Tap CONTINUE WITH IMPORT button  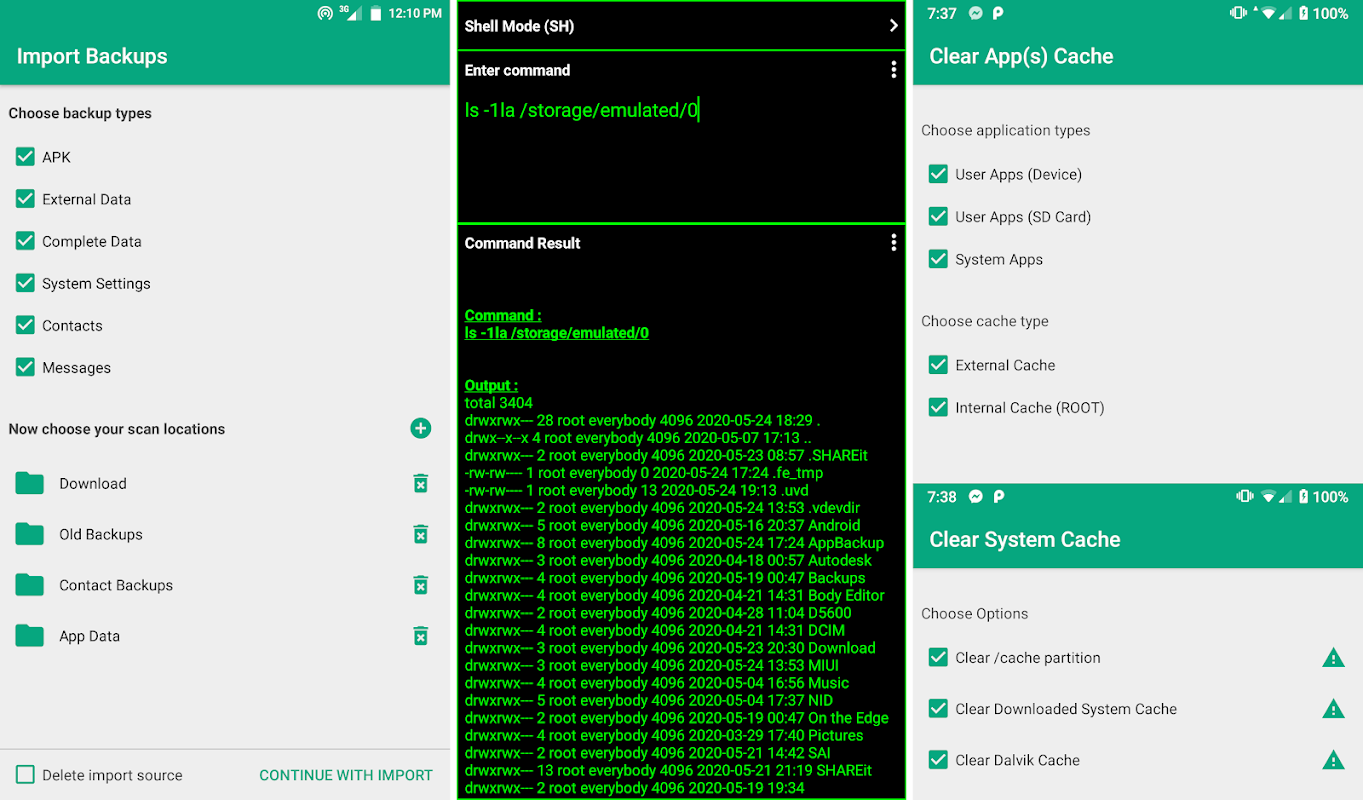point(346,775)
